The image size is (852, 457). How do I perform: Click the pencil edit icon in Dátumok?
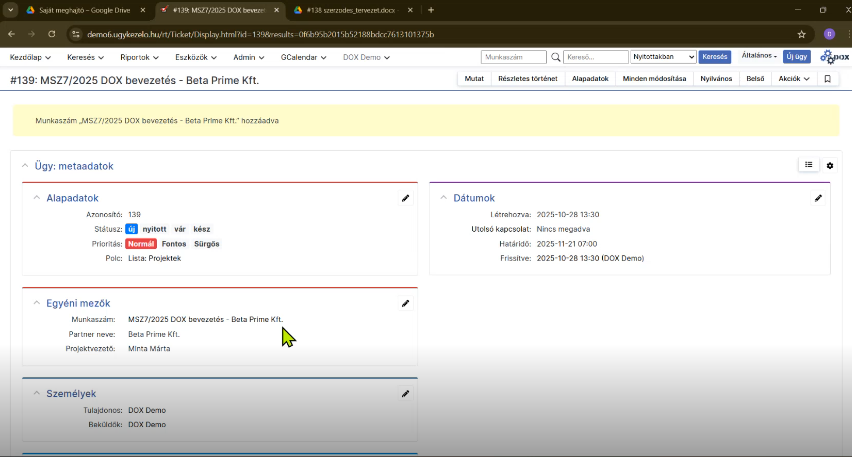coord(818,198)
